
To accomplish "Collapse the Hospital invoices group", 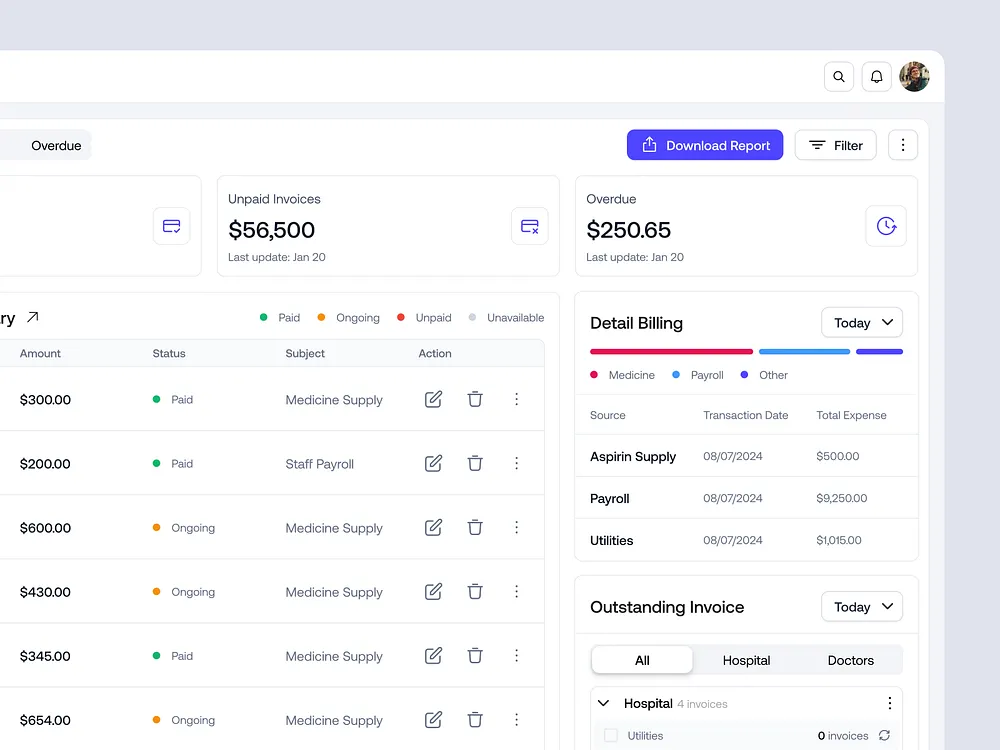I will 603,703.
